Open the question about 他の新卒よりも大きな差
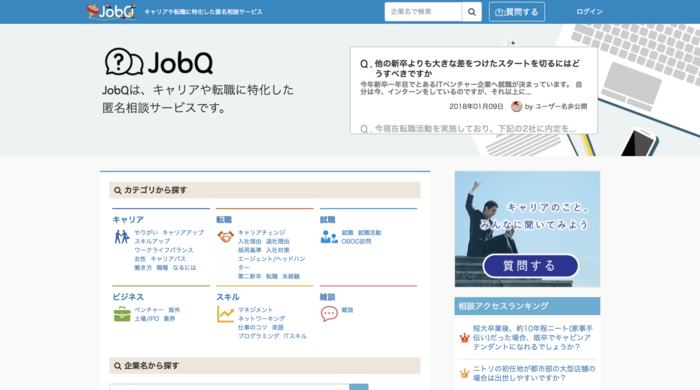The width and height of the screenshot is (700, 390). pos(477,68)
